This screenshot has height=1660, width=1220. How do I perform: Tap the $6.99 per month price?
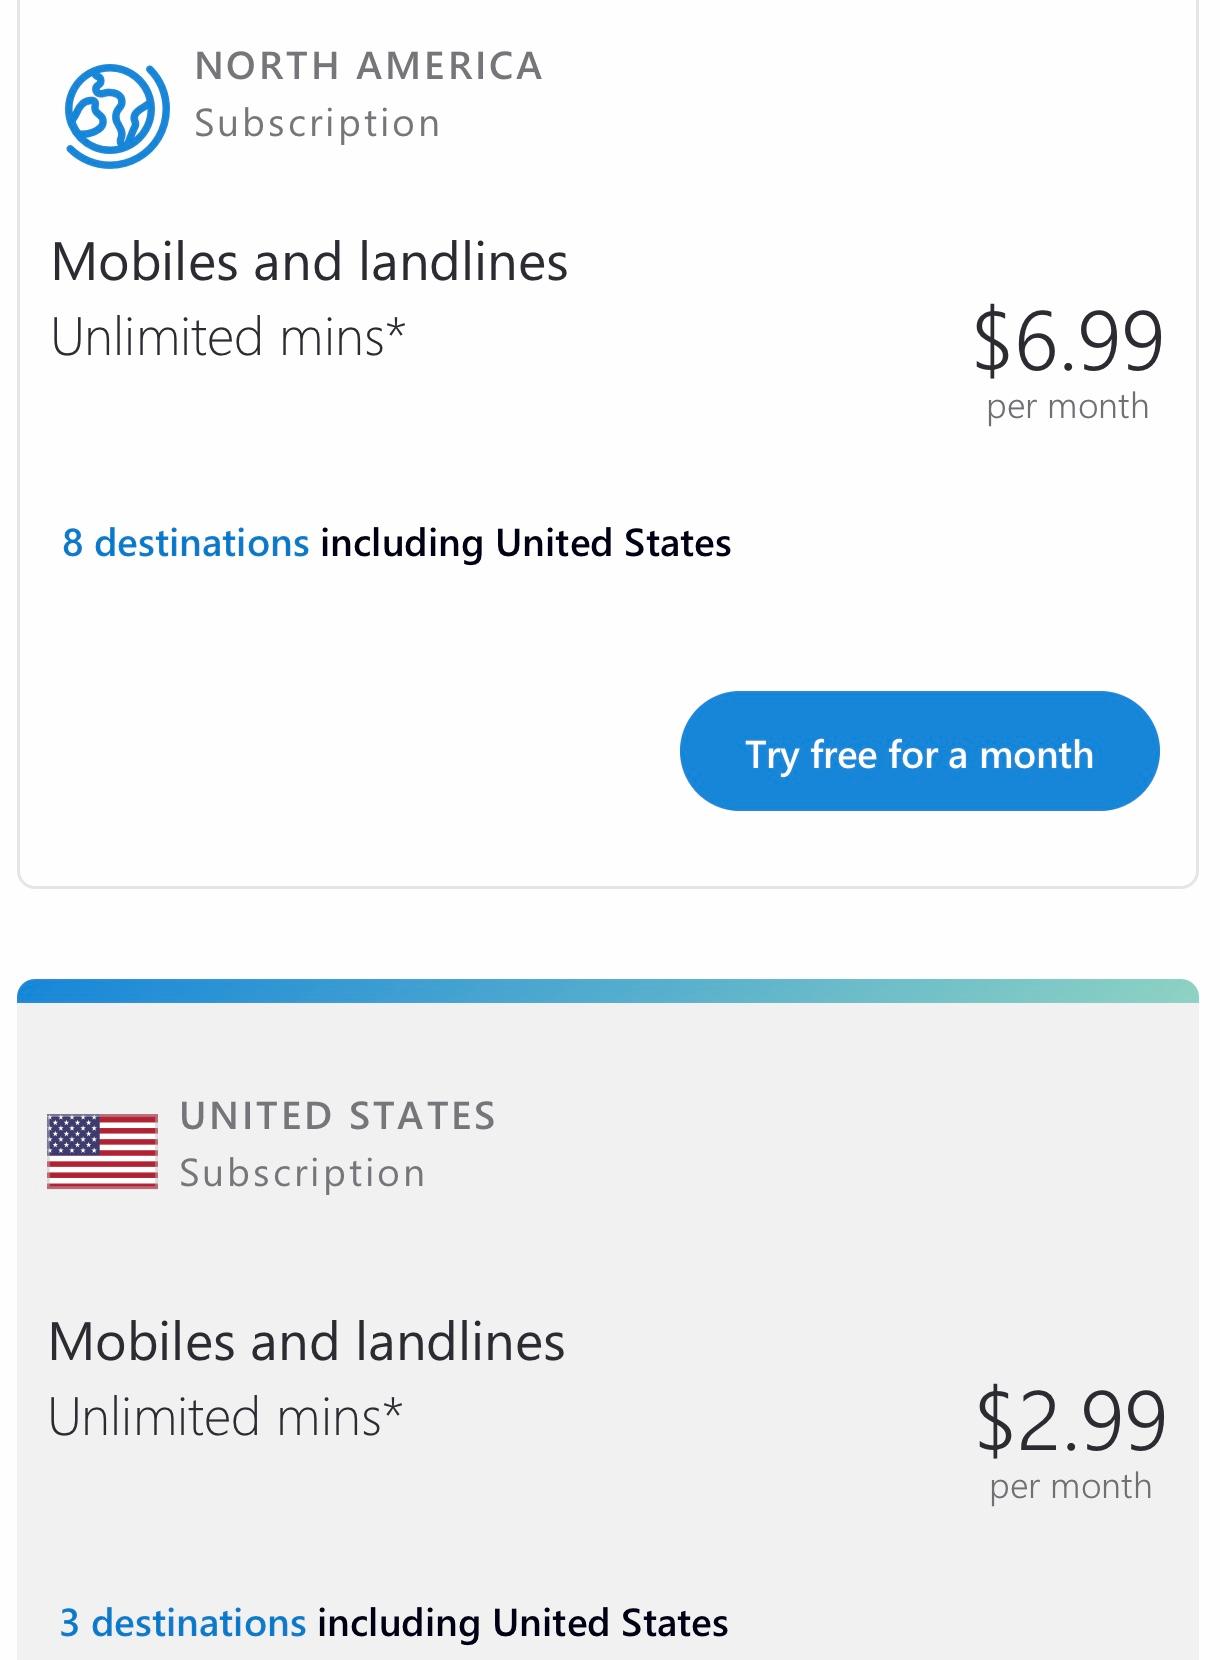pos(1068,363)
